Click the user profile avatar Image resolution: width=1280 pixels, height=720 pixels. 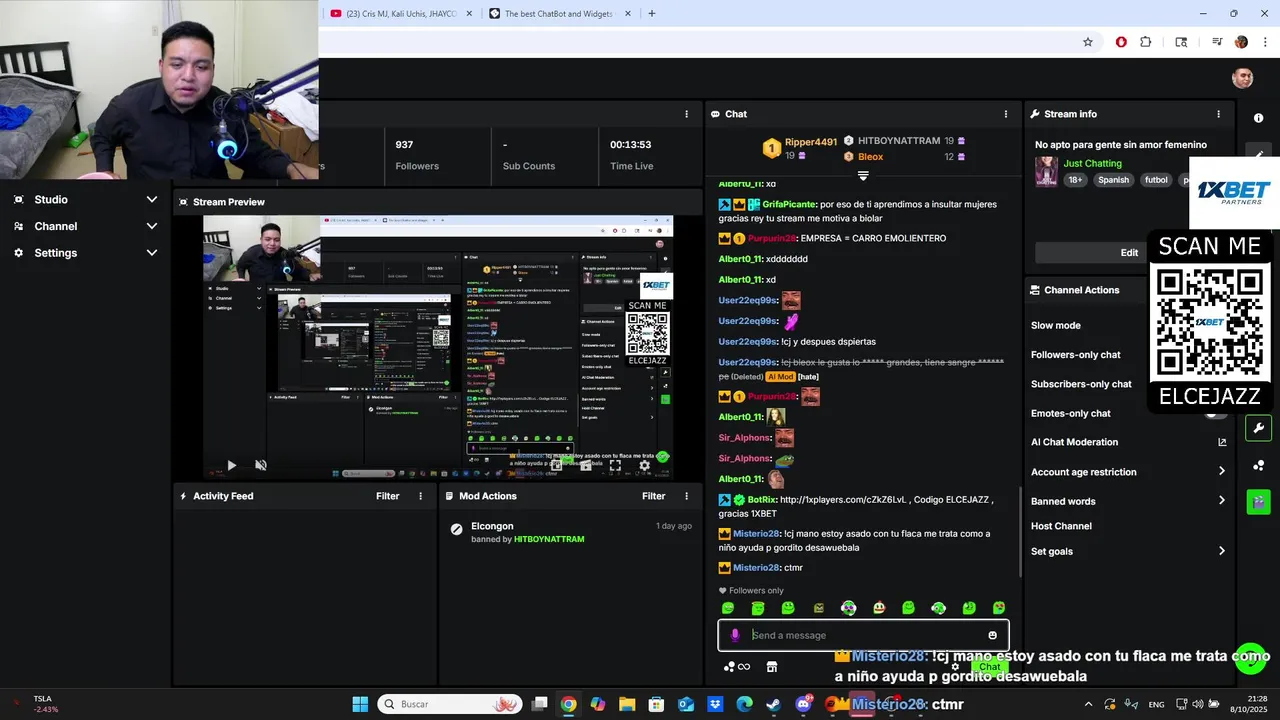[1242, 79]
